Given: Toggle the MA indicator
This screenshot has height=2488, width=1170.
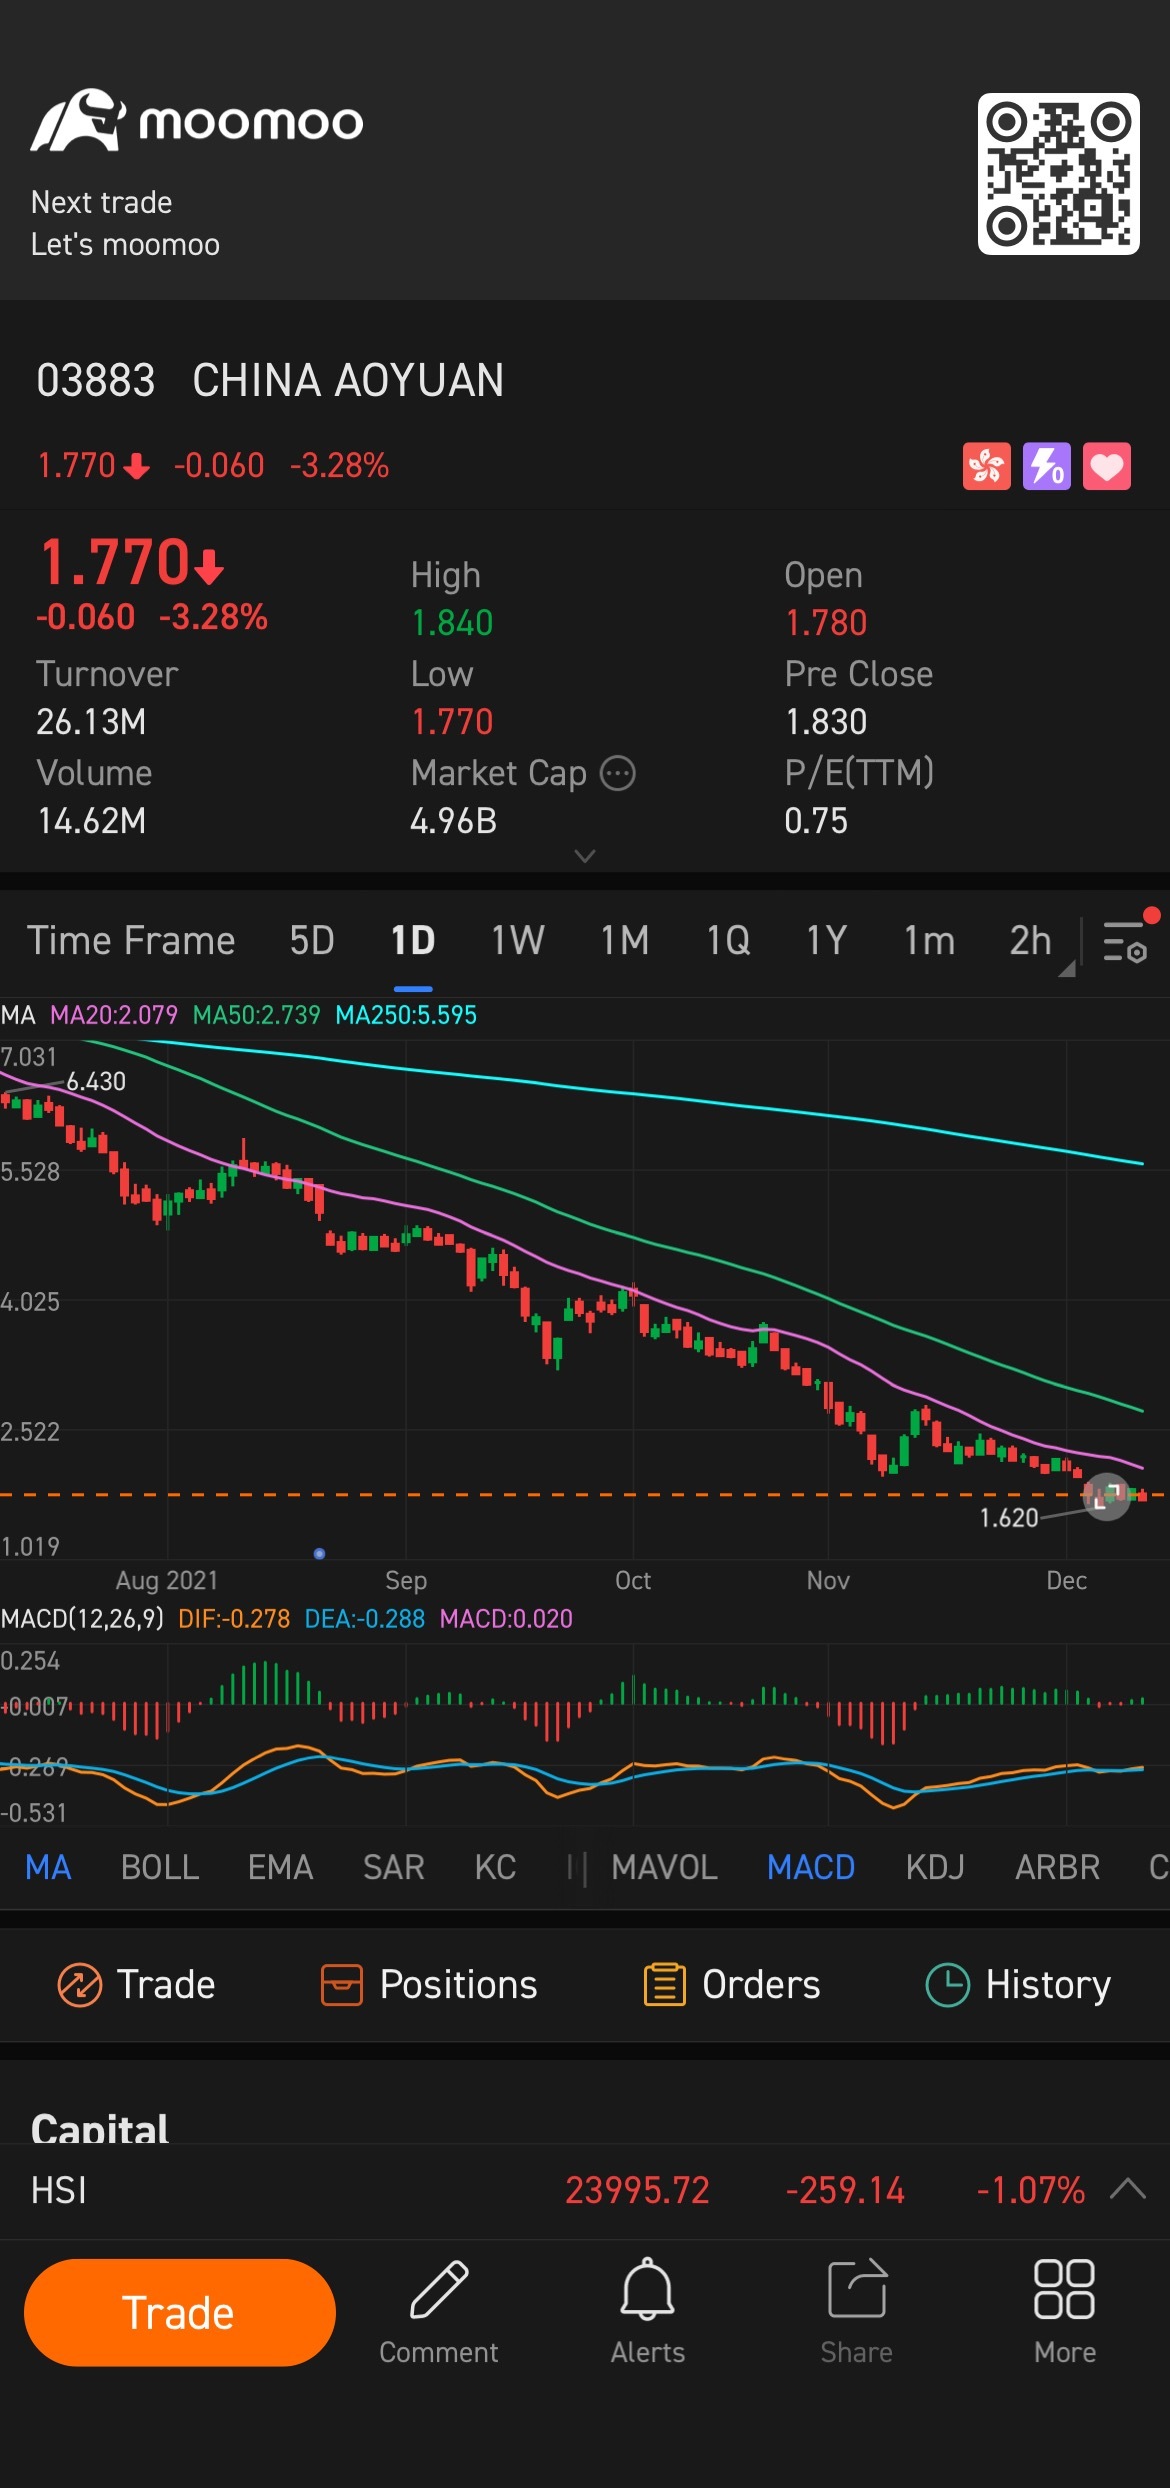Looking at the screenshot, I should coord(48,1867).
